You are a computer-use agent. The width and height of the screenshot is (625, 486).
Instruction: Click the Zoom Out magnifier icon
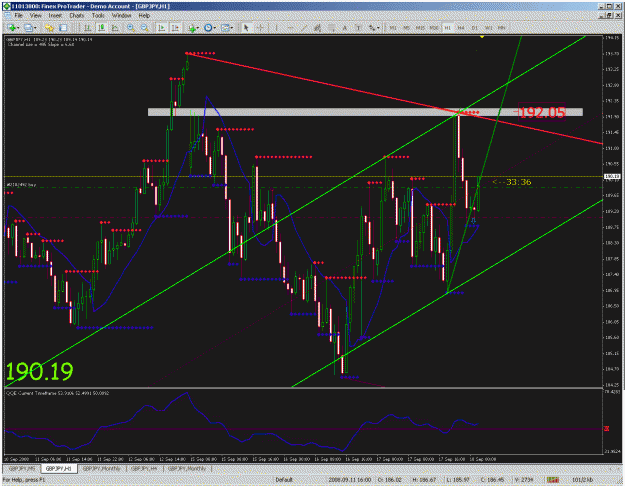(x=144, y=28)
